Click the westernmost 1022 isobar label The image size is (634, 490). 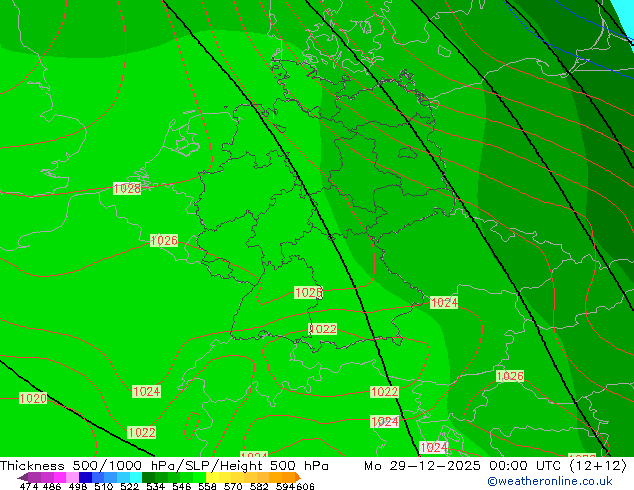(142, 433)
